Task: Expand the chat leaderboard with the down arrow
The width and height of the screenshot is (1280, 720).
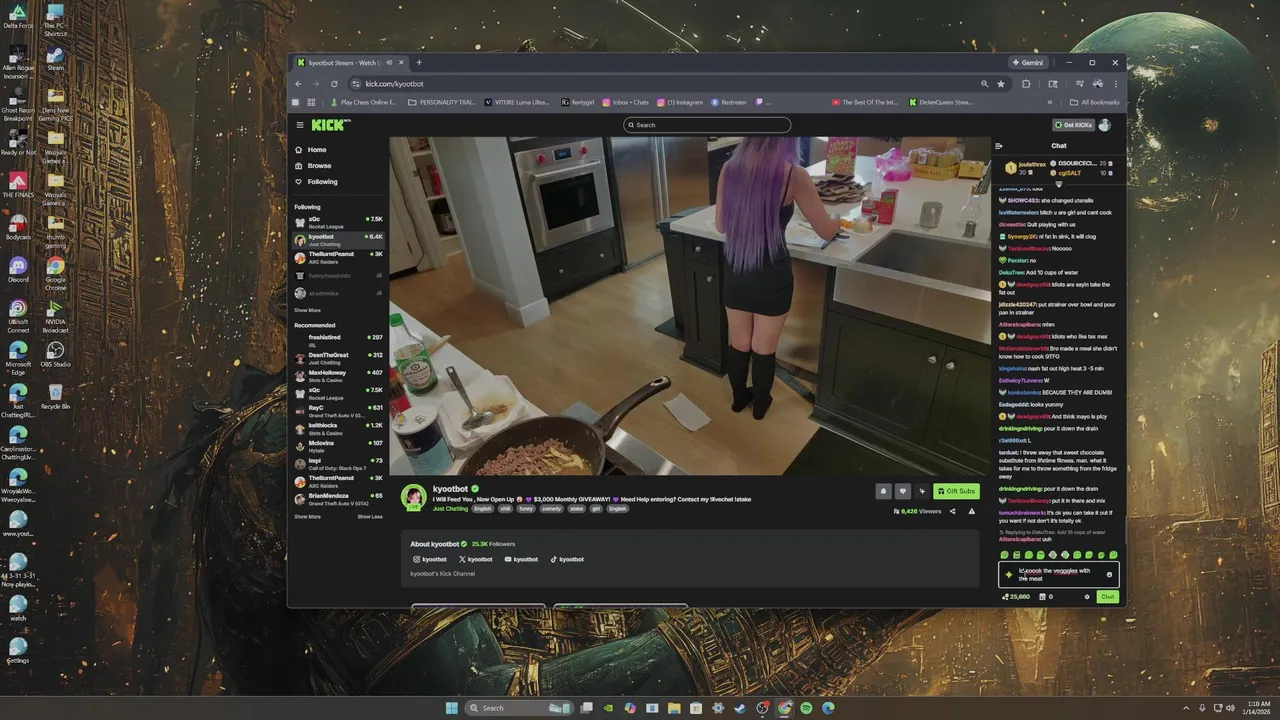Action: click(x=1058, y=184)
